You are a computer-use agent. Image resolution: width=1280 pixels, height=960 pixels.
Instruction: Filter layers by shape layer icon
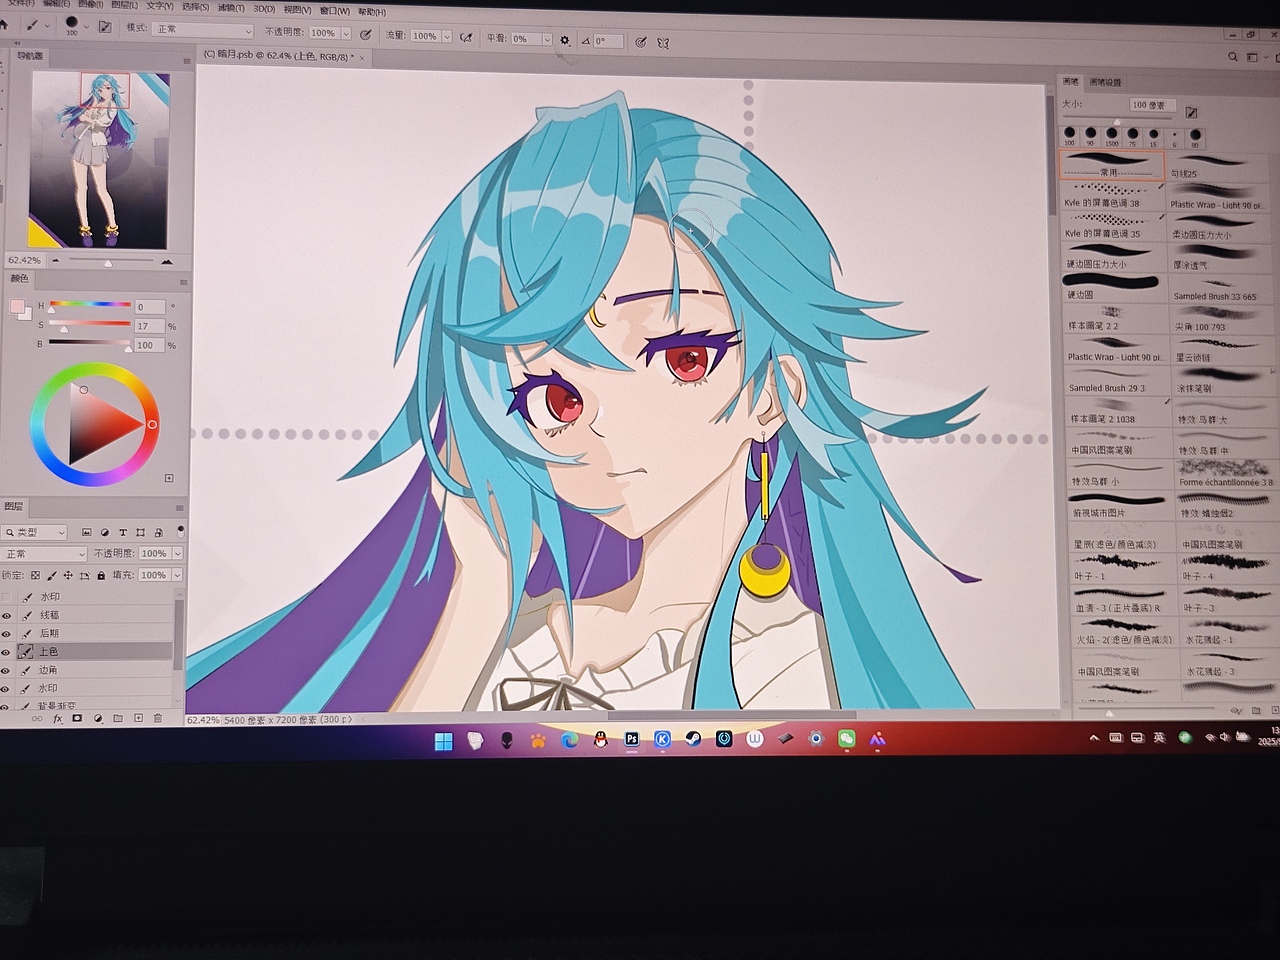click(141, 532)
